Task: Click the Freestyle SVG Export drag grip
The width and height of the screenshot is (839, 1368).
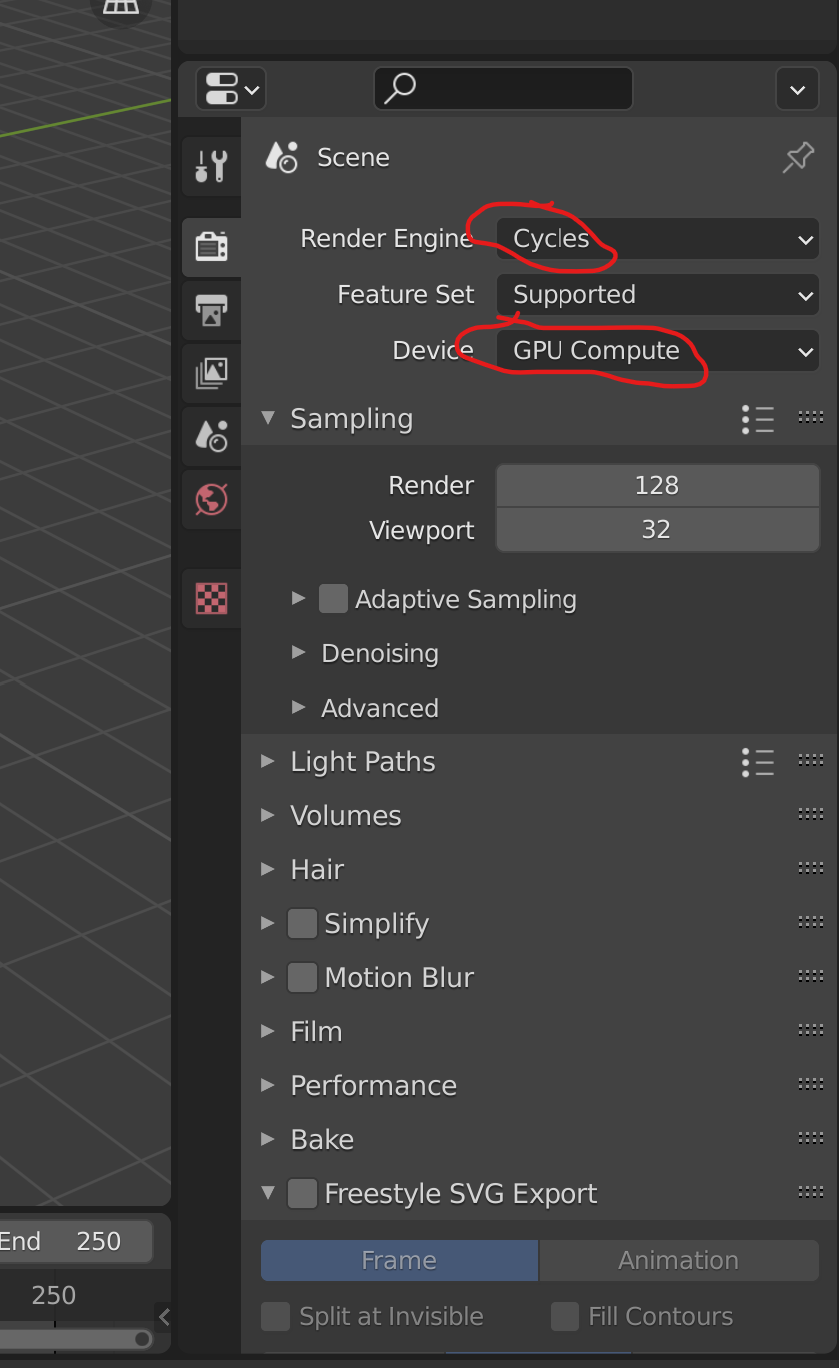Action: (x=810, y=1193)
